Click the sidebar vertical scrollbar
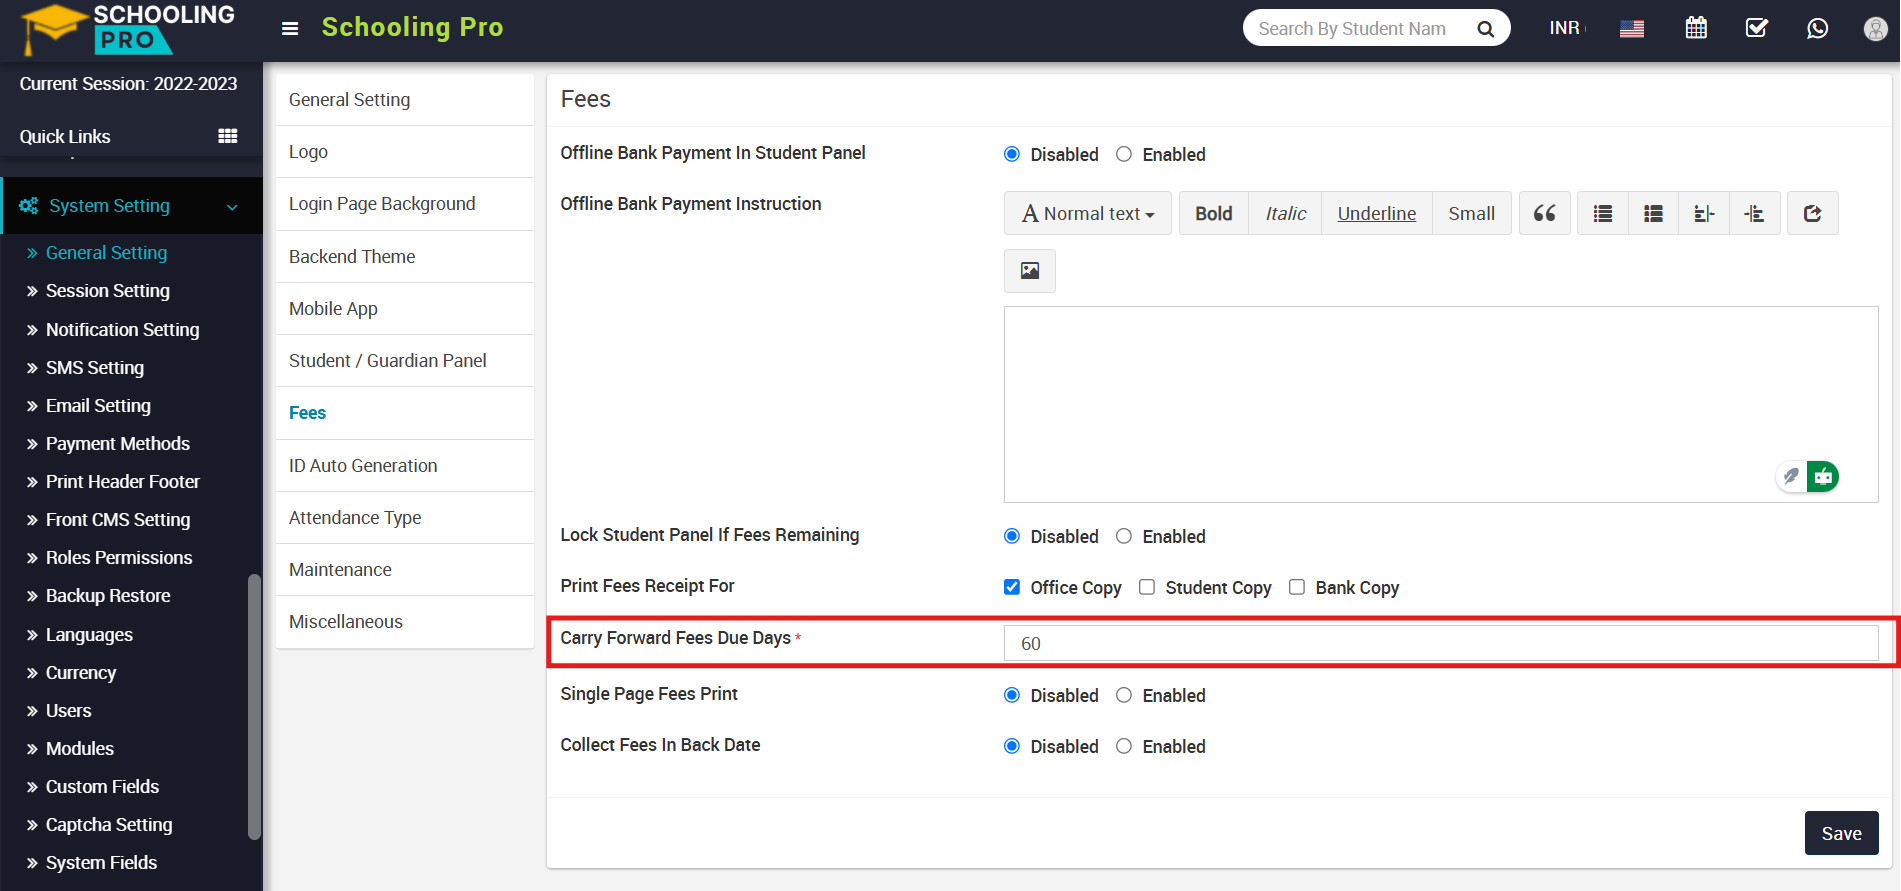Viewport: 1901px width, 891px height. click(x=254, y=706)
